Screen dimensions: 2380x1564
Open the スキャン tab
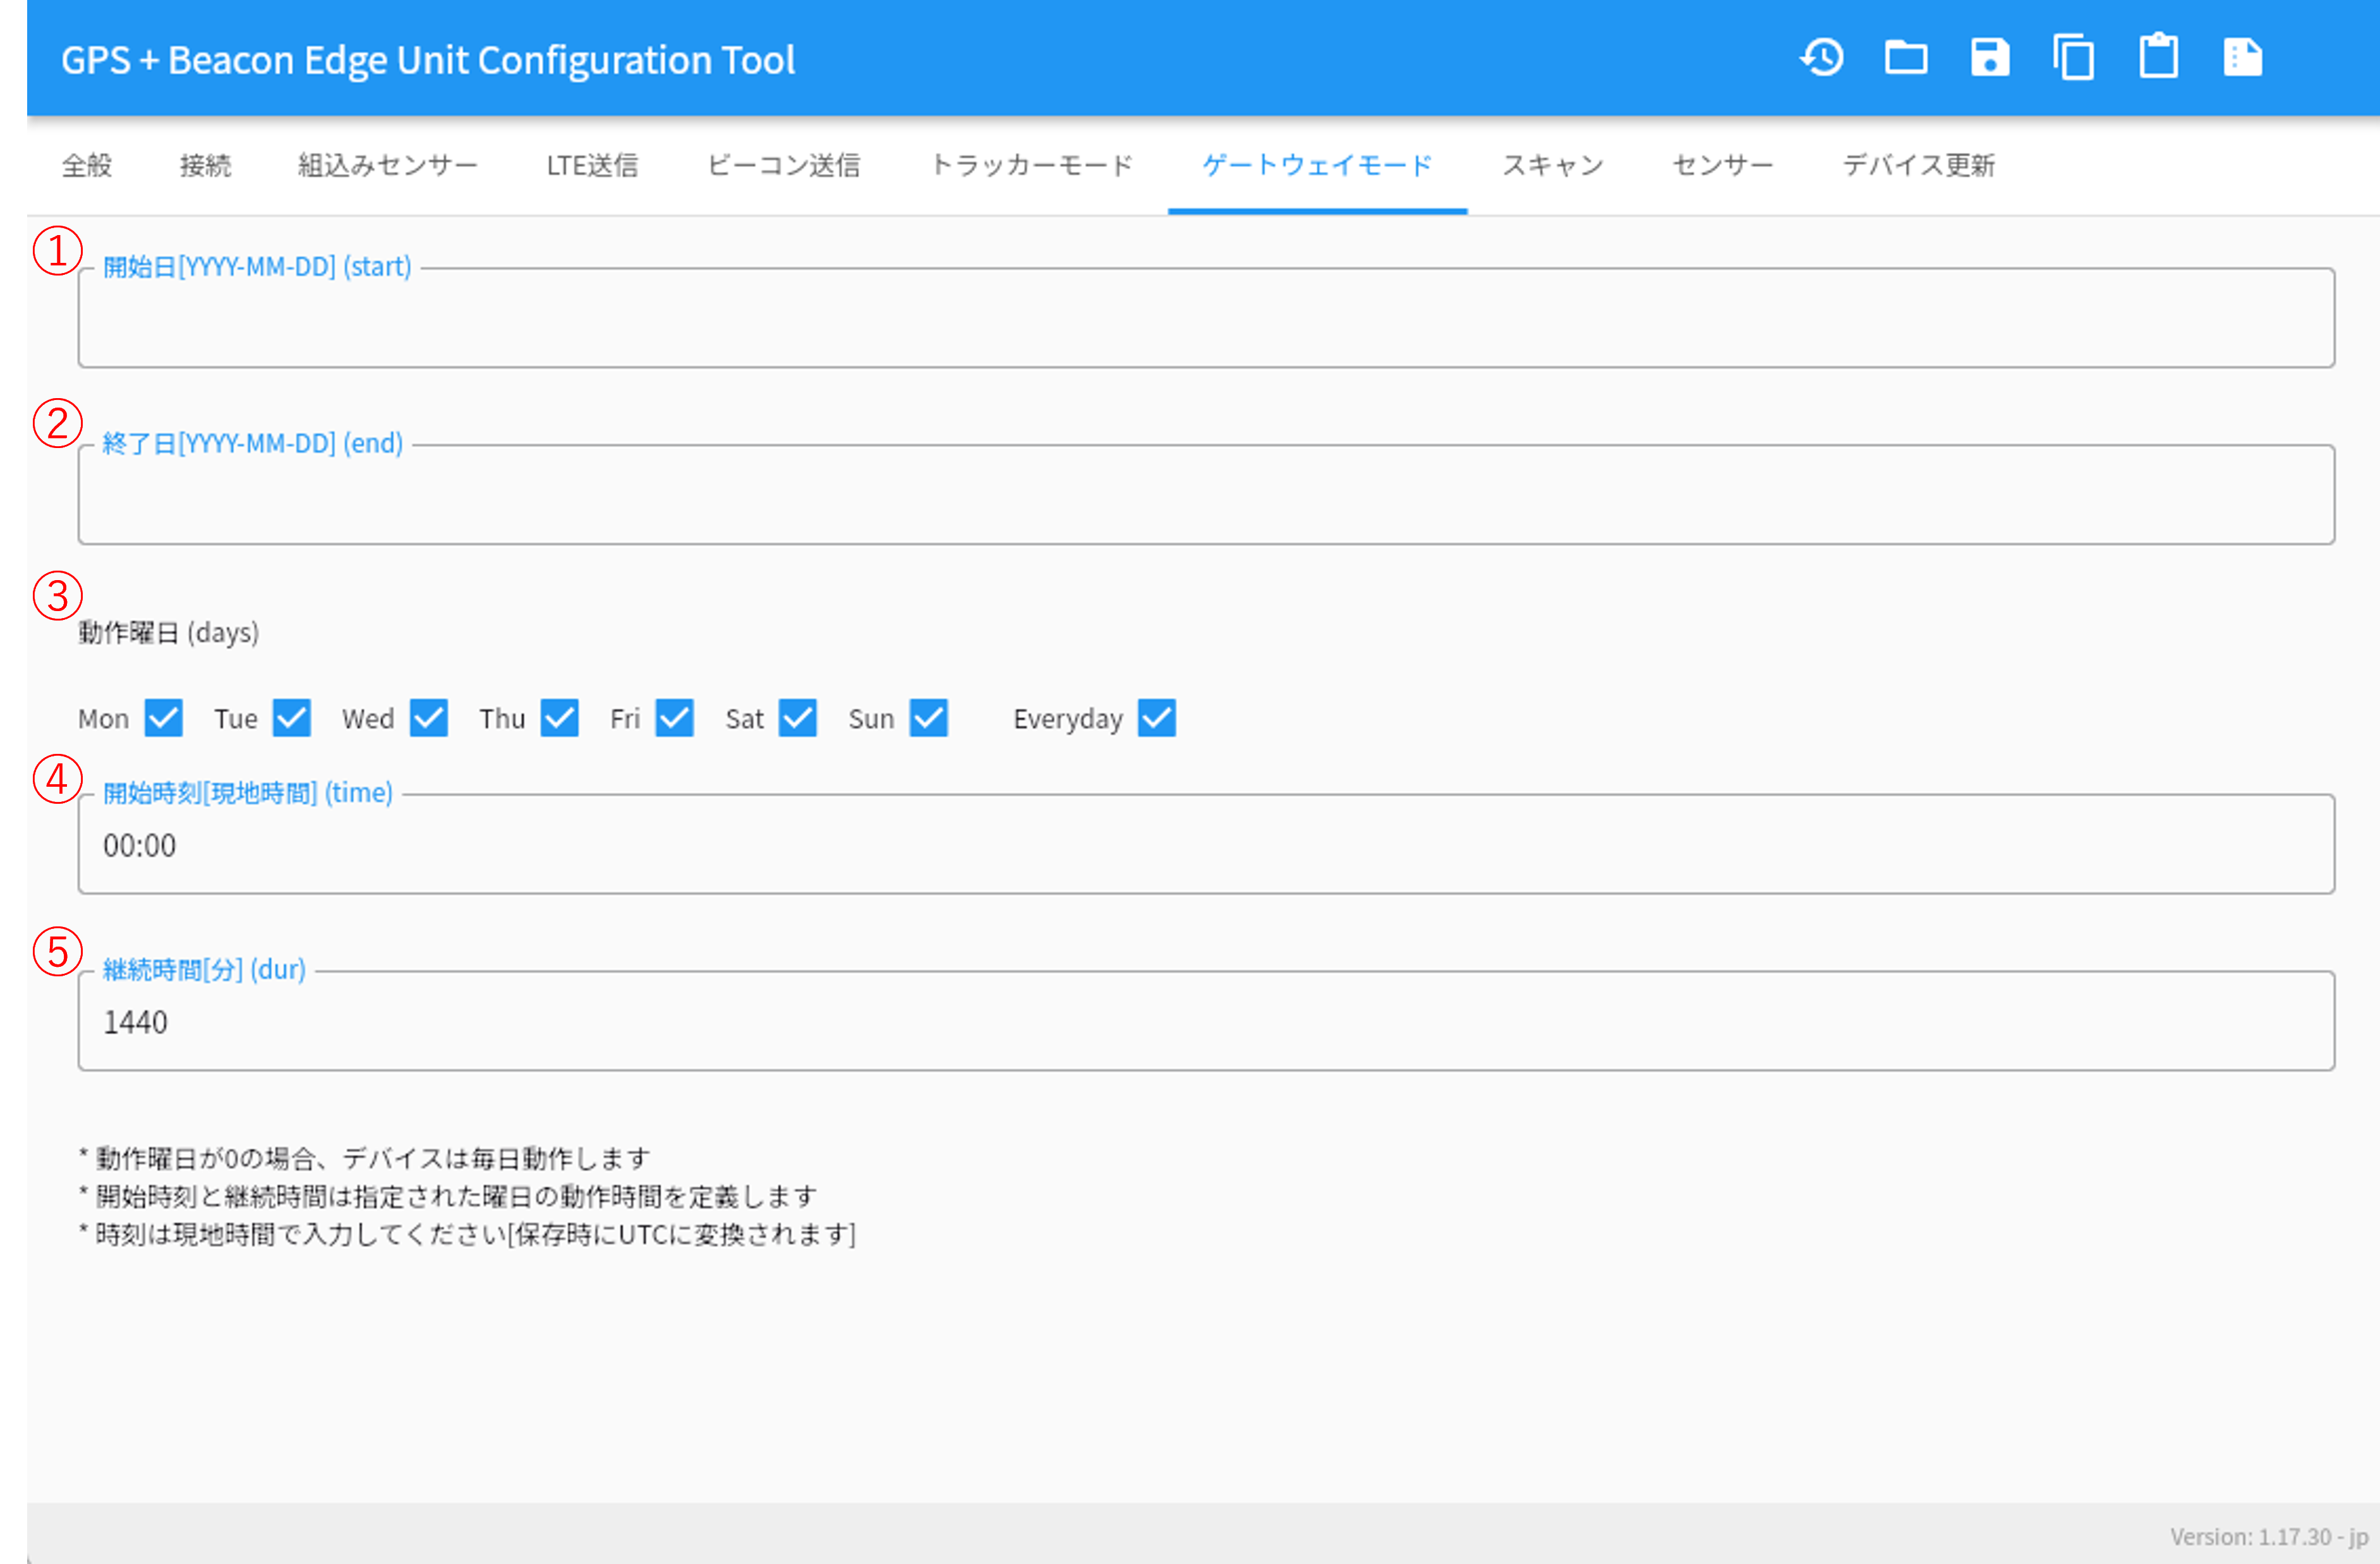(x=1553, y=165)
